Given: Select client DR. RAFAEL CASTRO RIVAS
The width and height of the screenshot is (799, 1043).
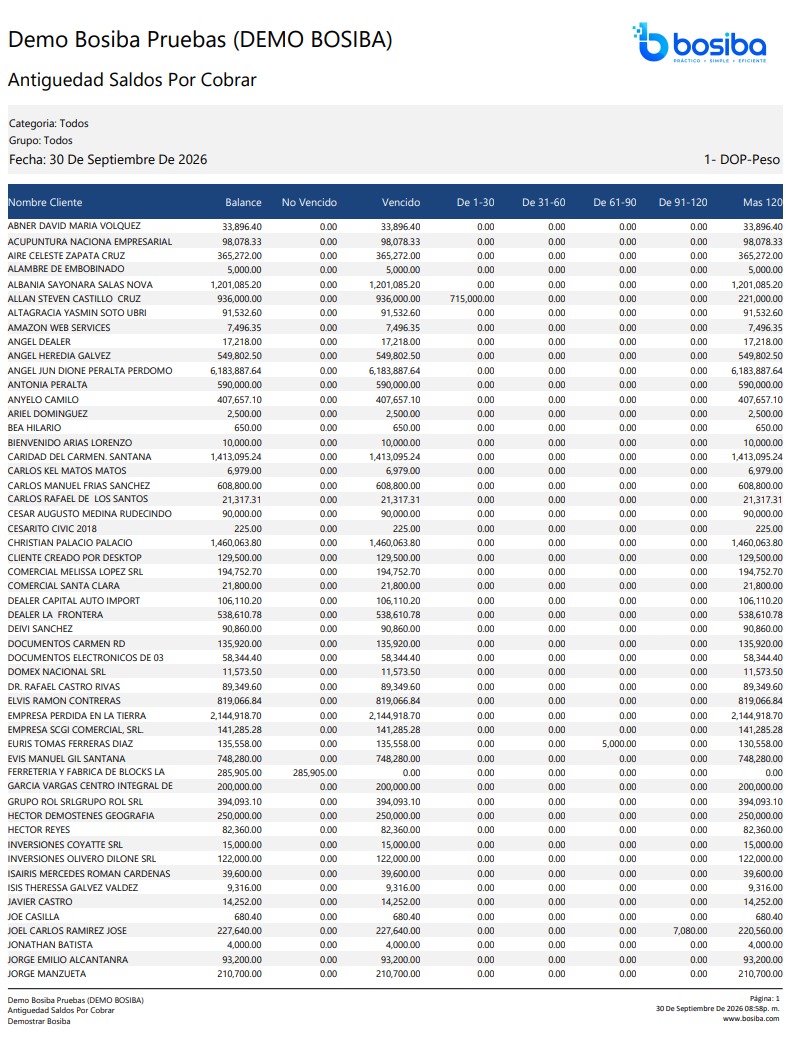Looking at the screenshot, I should click(x=64, y=686).
